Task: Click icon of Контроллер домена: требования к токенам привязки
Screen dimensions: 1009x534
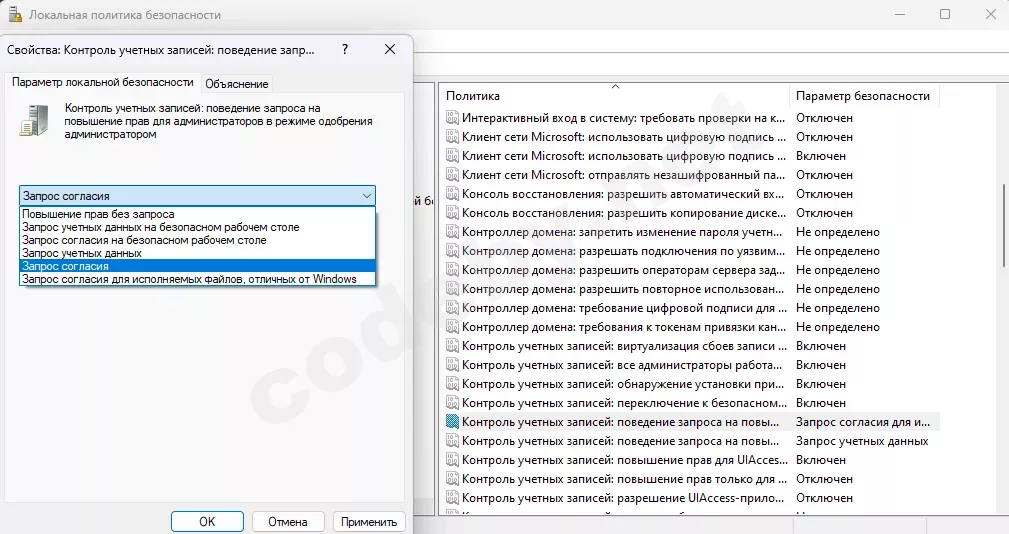Action: pyautogui.click(x=452, y=327)
